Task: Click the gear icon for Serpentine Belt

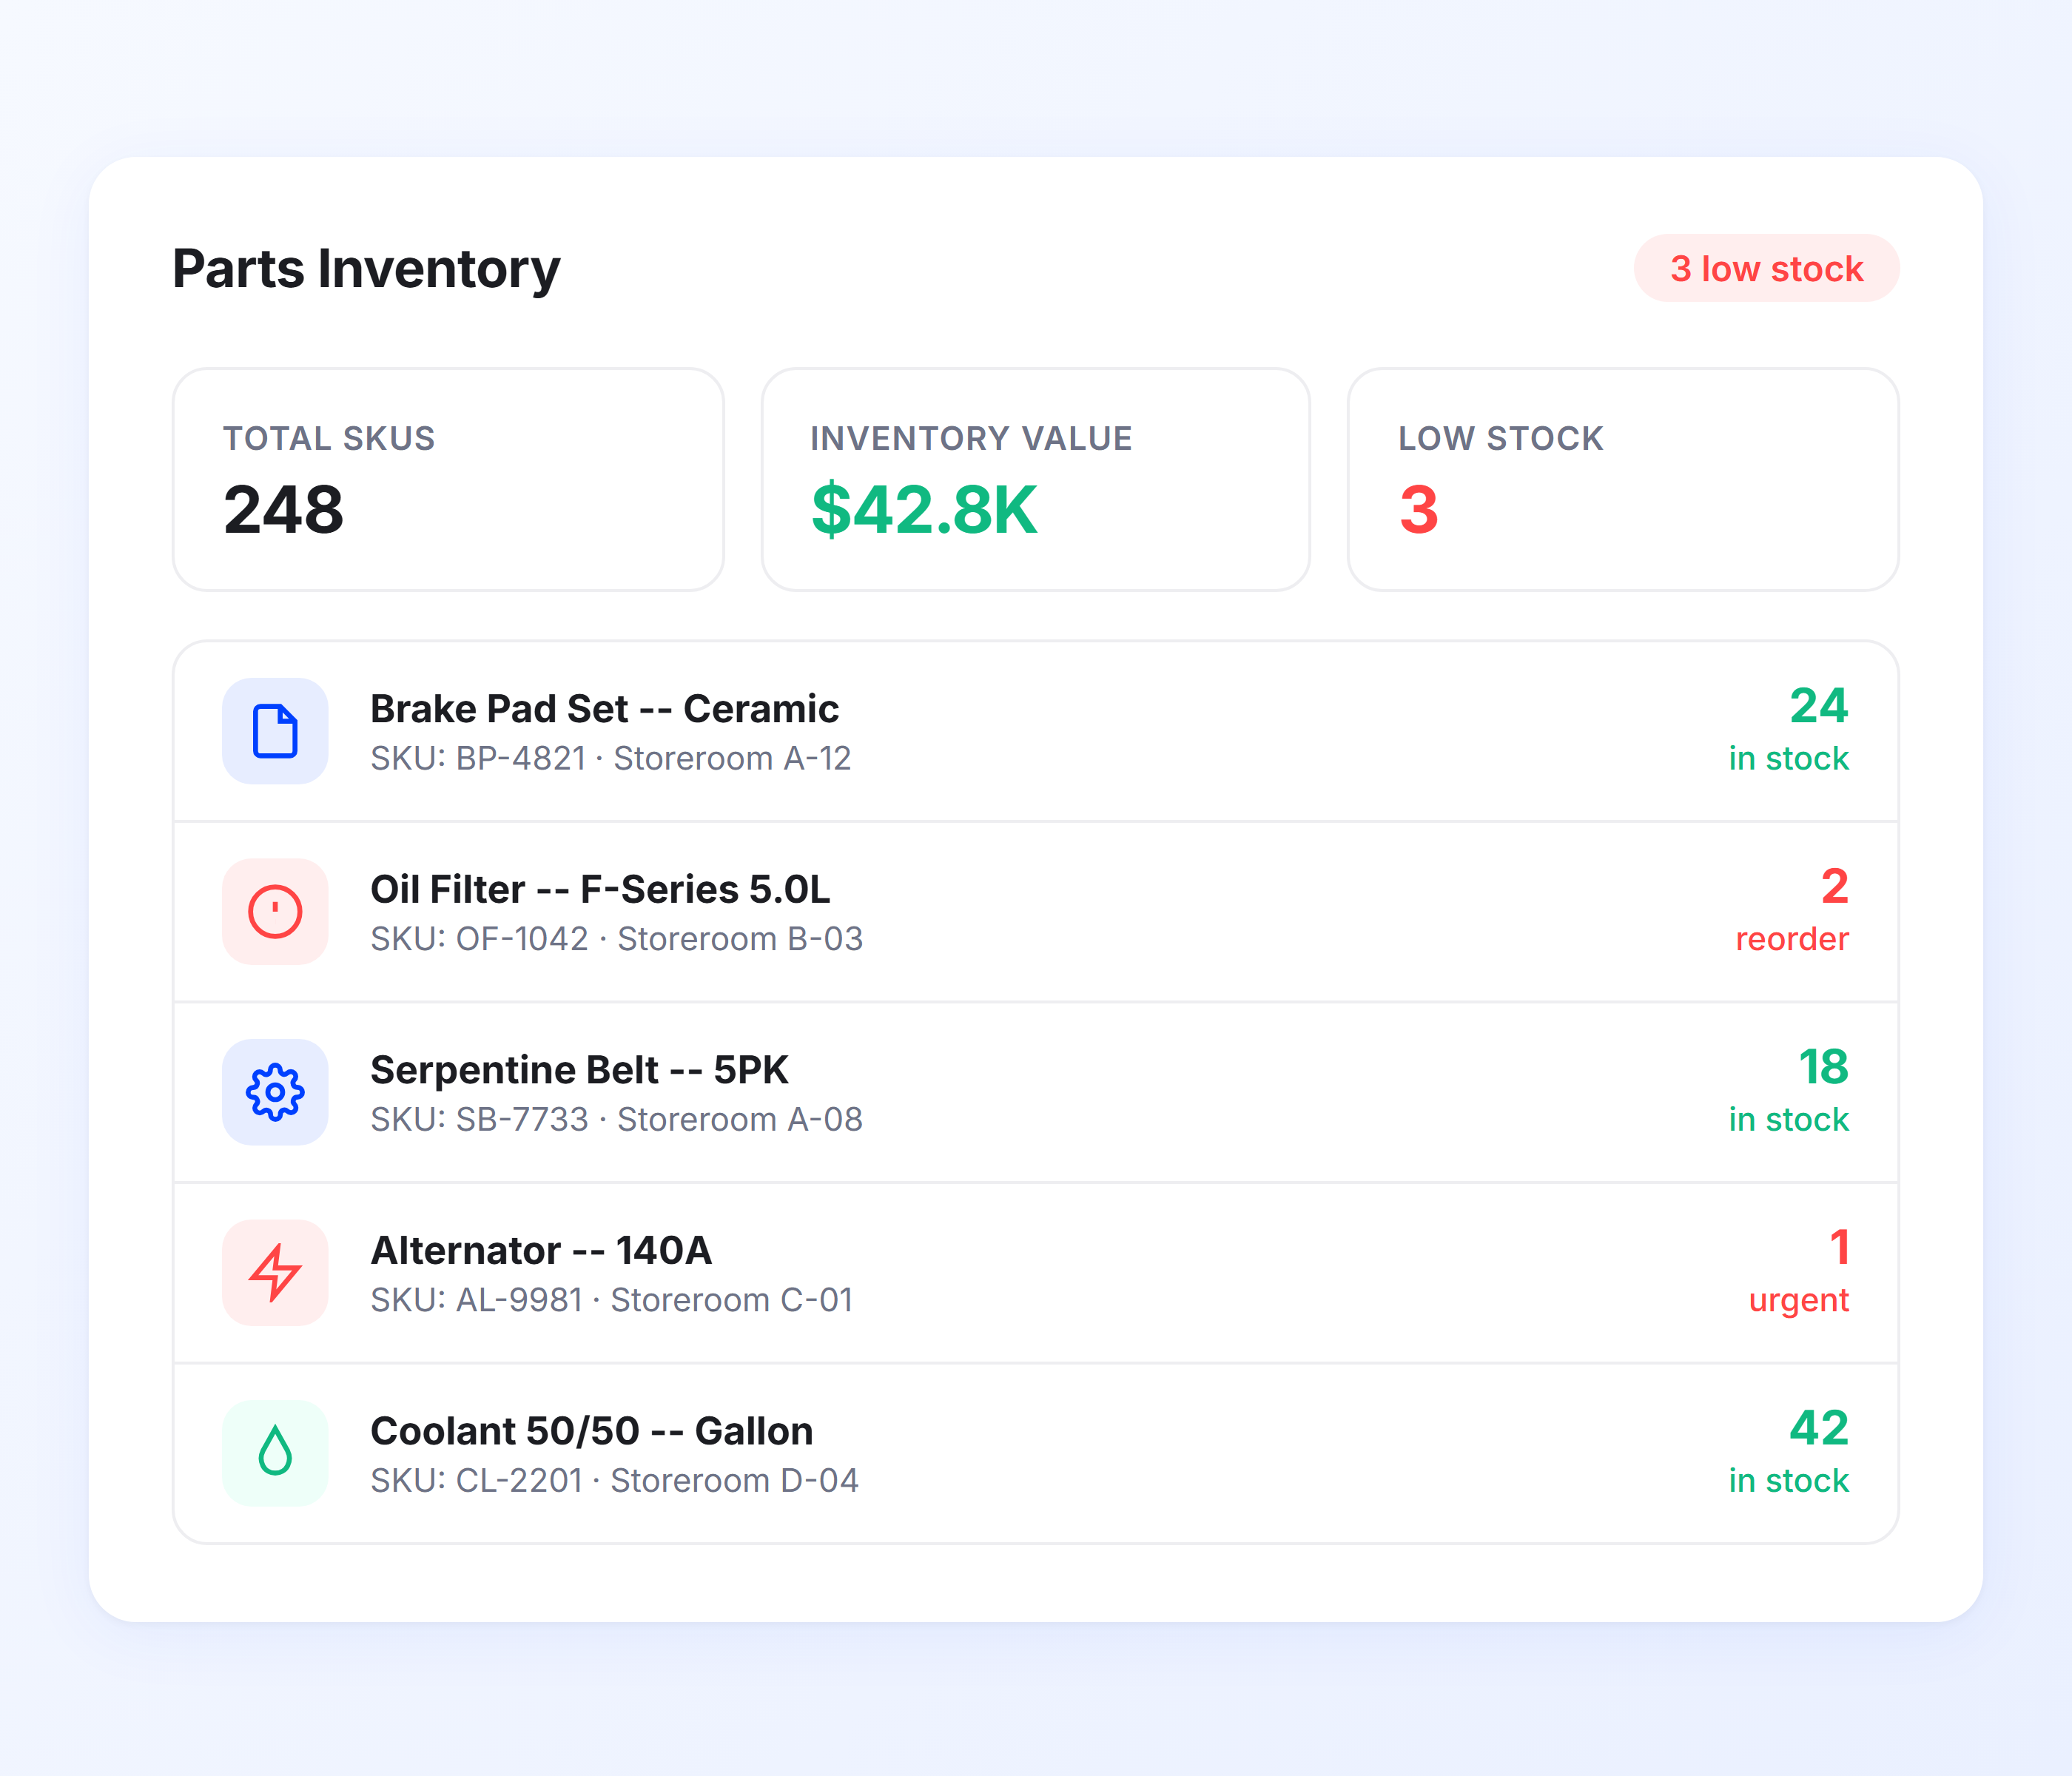Action: (x=275, y=1092)
